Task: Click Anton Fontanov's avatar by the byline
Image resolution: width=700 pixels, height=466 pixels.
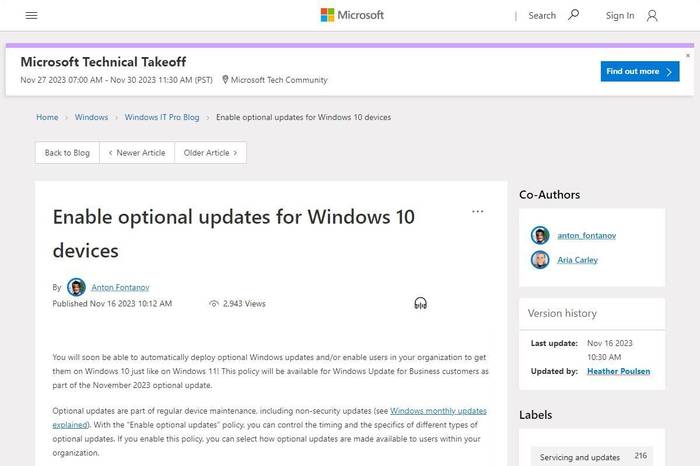Action: click(x=76, y=287)
